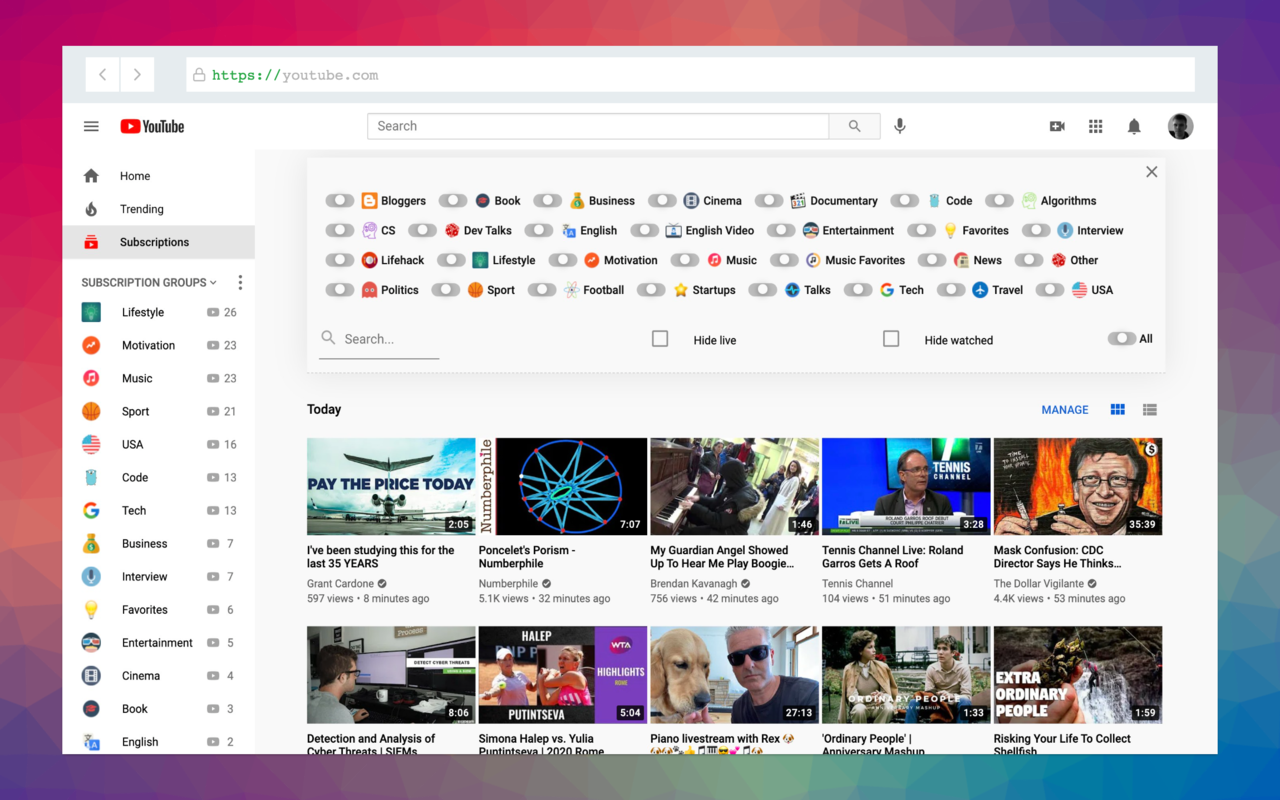Select the Entertainment group in sidebar
This screenshot has height=800, width=1280.
[x=158, y=643]
